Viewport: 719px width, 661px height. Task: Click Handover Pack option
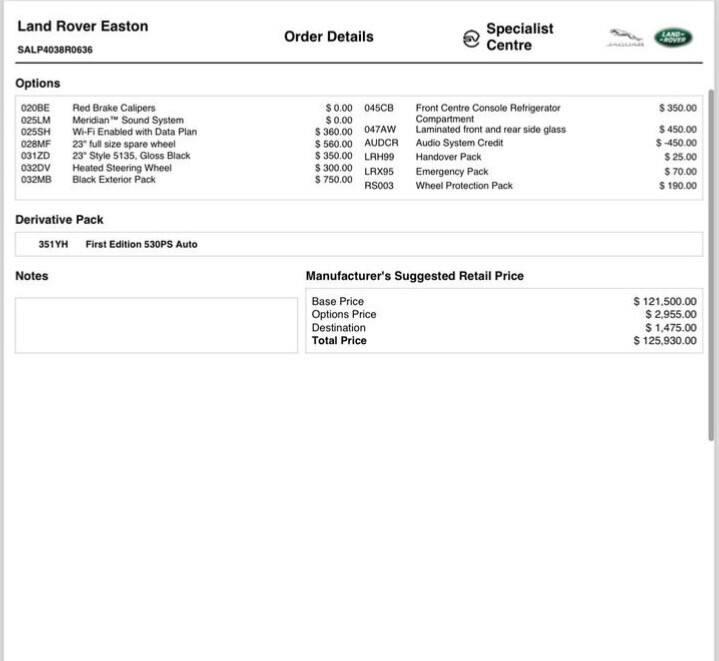coord(448,157)
